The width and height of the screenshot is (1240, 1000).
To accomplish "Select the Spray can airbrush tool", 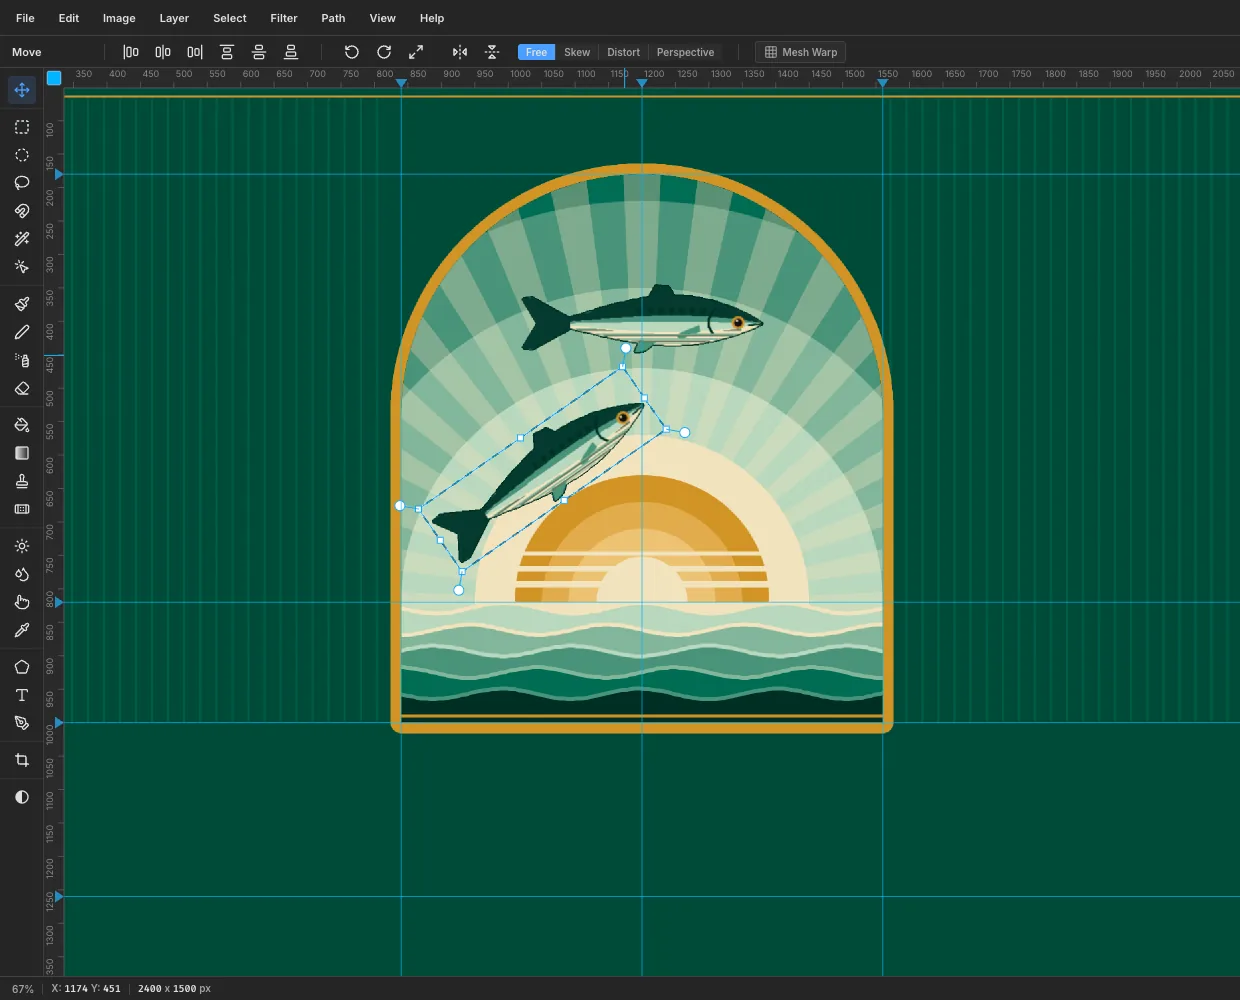I will (22, 360).
